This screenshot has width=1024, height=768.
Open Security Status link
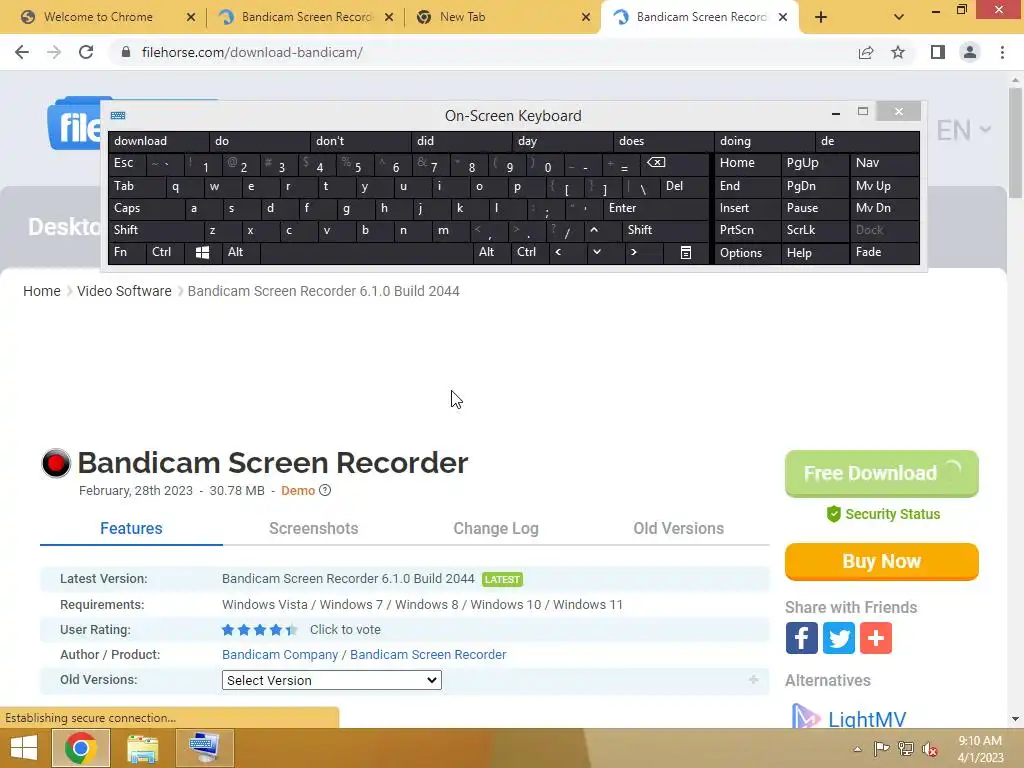coord(884,514)
